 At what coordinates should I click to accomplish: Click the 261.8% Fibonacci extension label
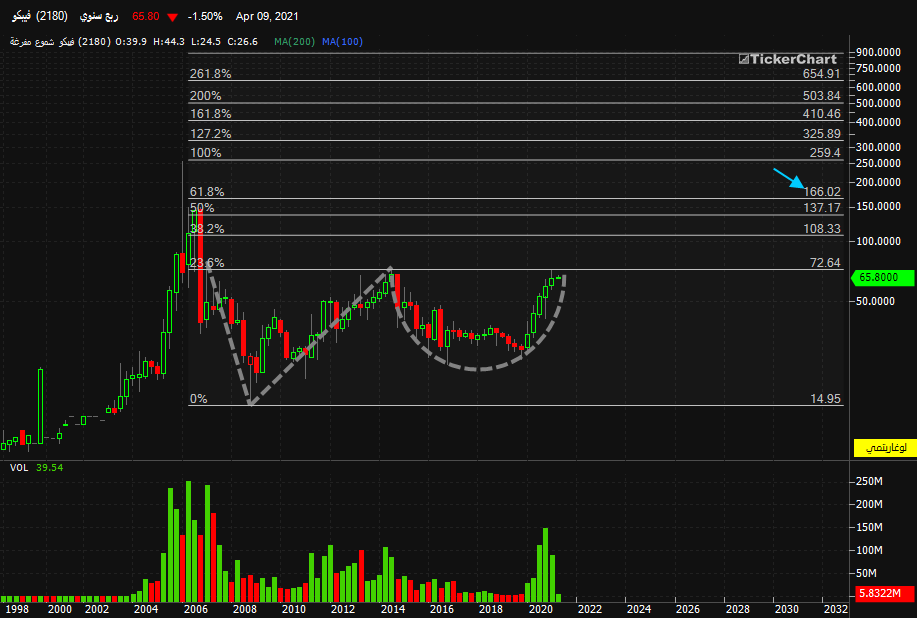[211, 74]
